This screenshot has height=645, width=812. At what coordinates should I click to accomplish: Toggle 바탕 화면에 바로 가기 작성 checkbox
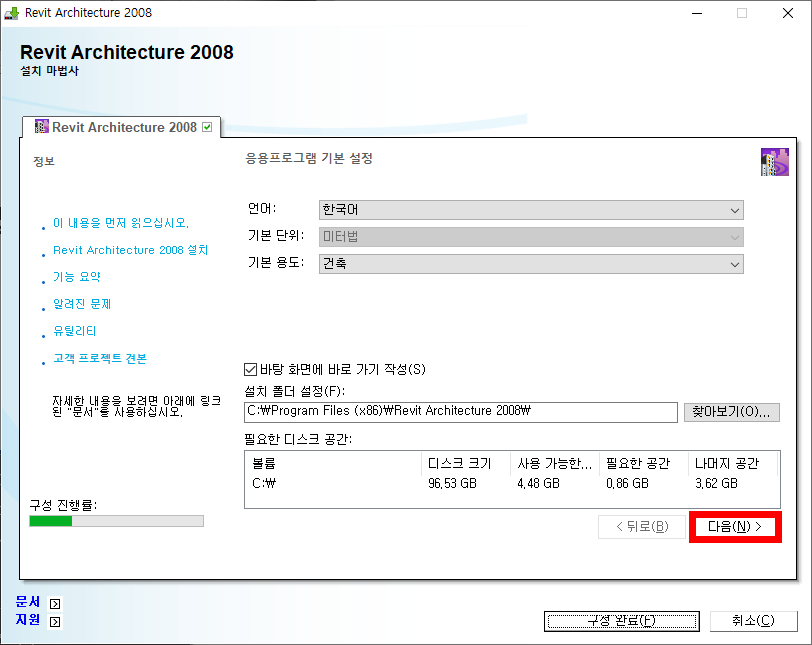tap(250, 370)
